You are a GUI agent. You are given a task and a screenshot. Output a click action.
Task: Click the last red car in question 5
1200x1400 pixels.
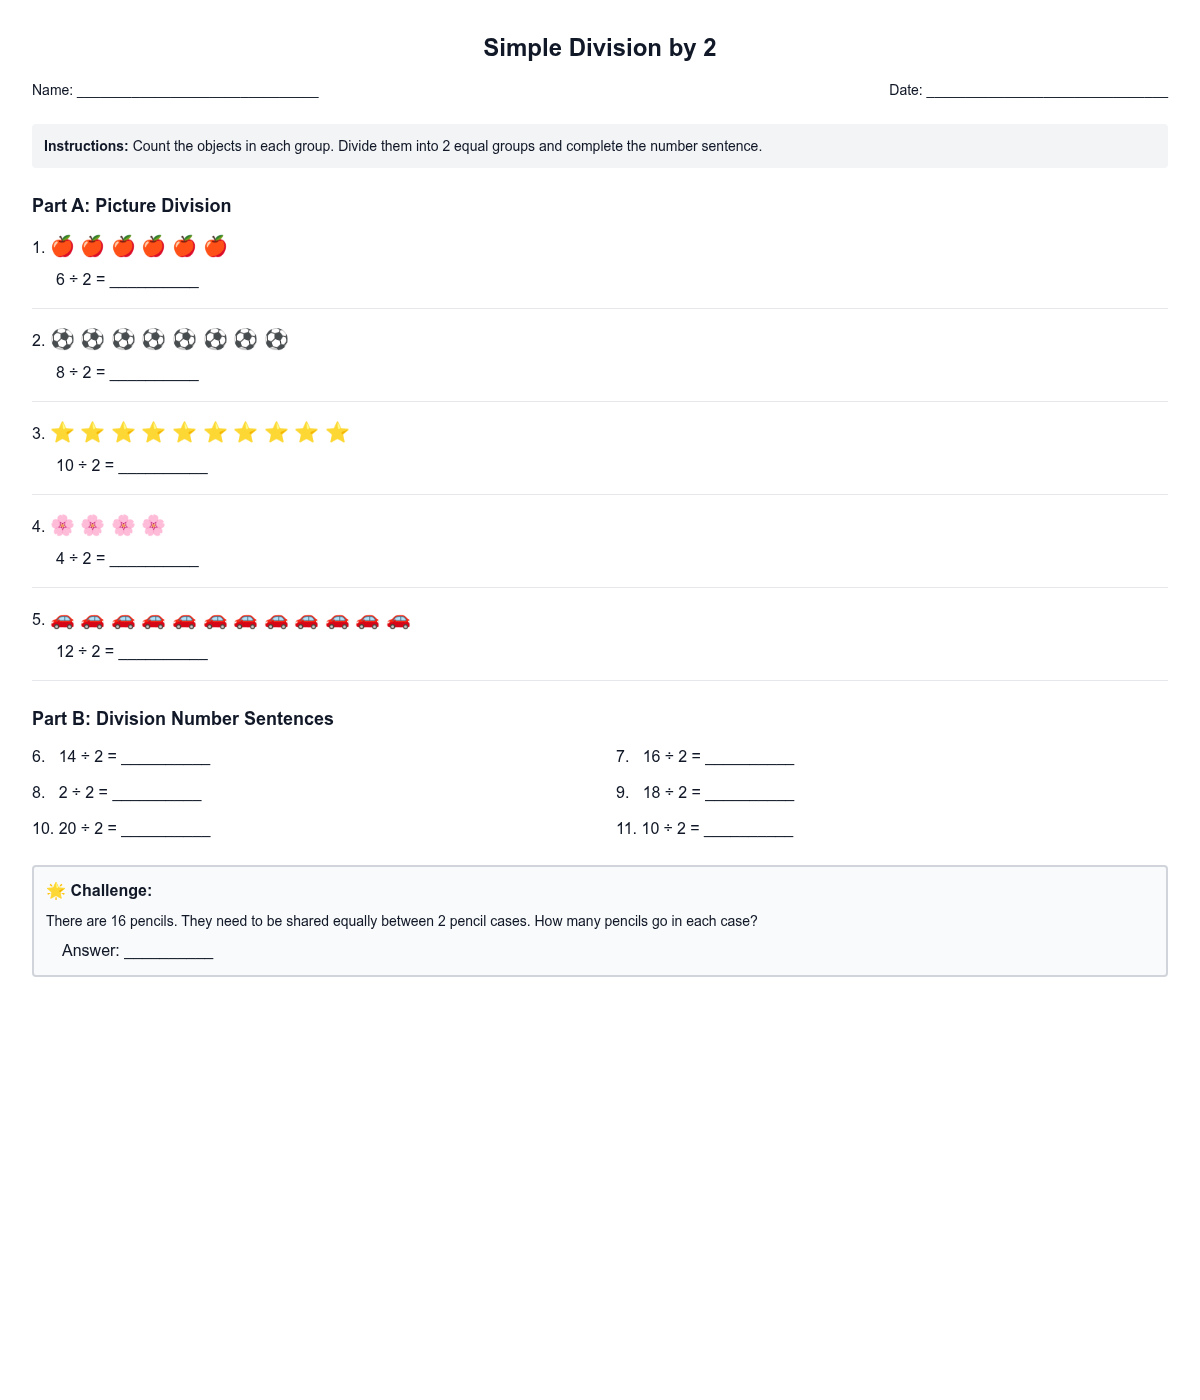(x=398, y=620)
